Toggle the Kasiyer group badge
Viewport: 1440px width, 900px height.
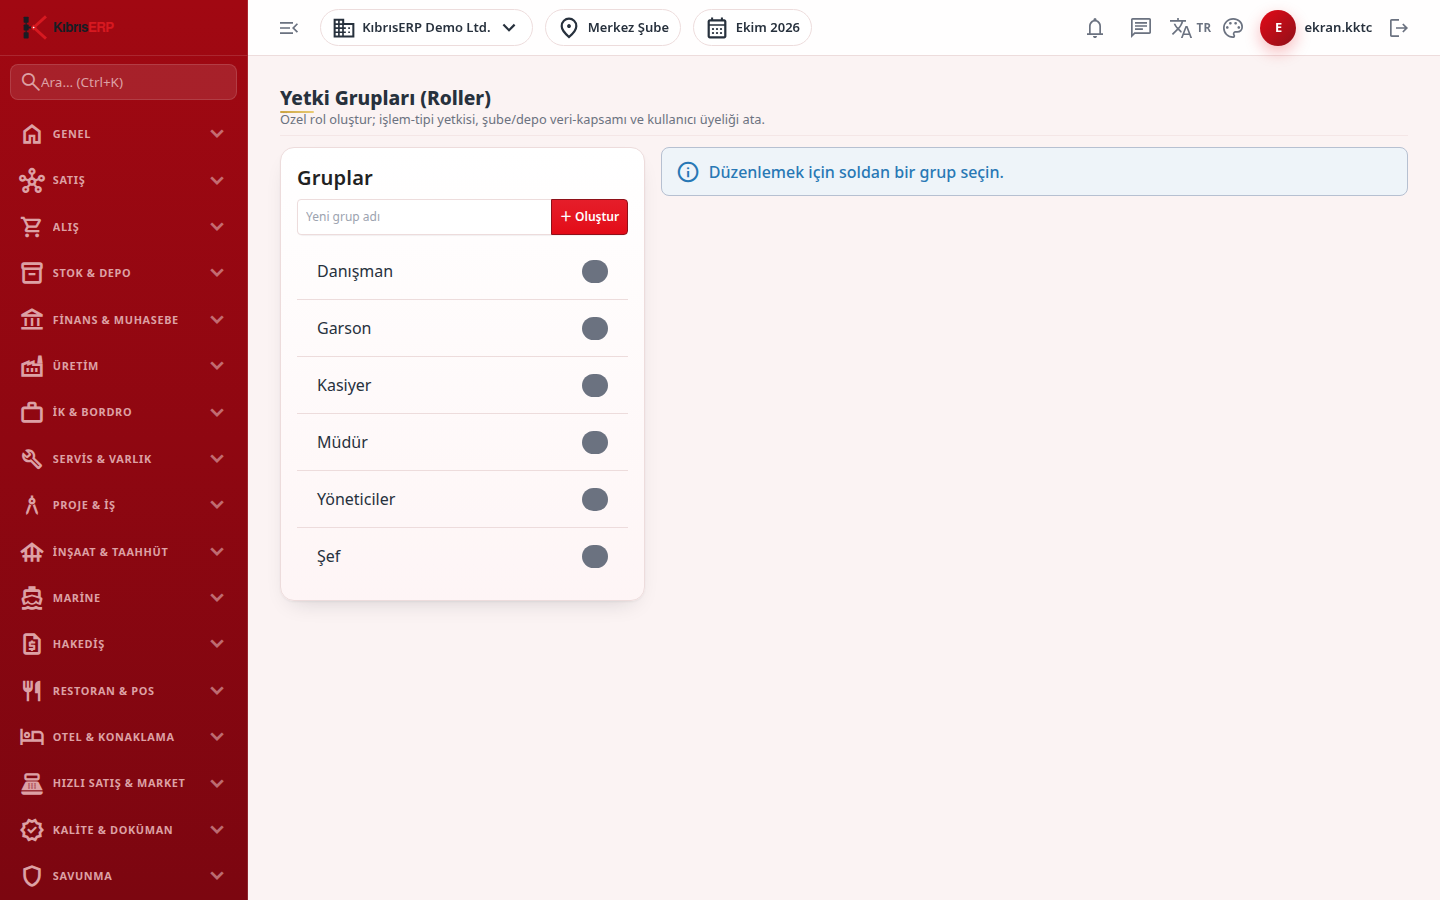[x=595, y=385]
